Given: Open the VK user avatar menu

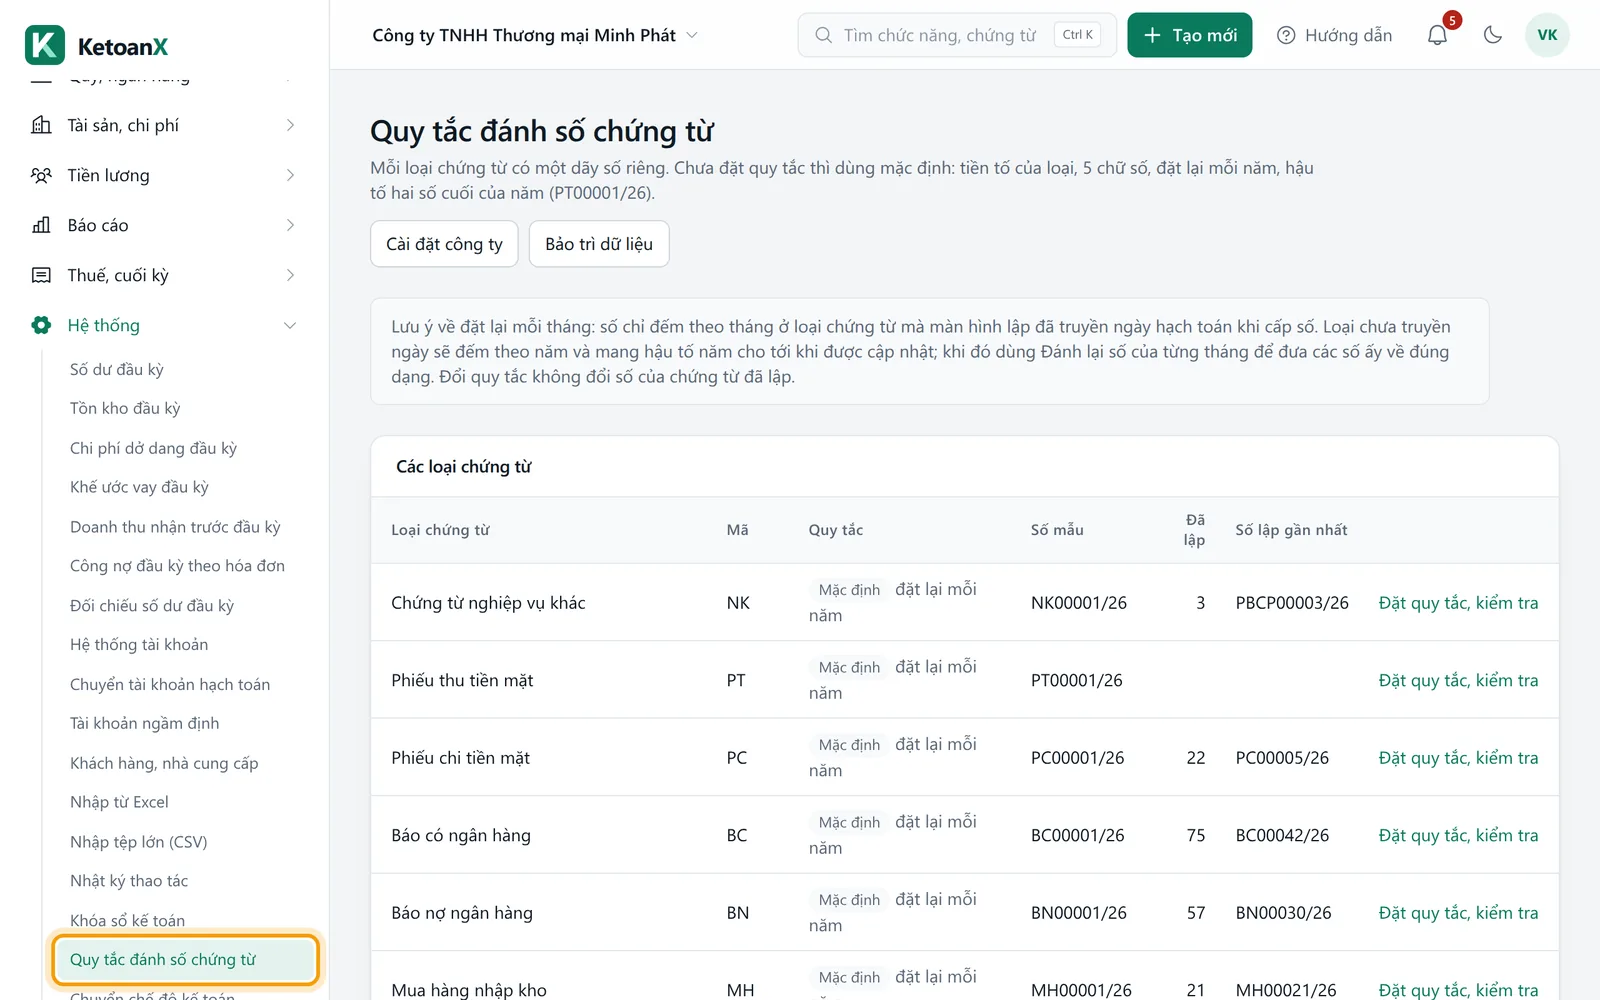Looking at the screenshot, I should pos(1547,35).
